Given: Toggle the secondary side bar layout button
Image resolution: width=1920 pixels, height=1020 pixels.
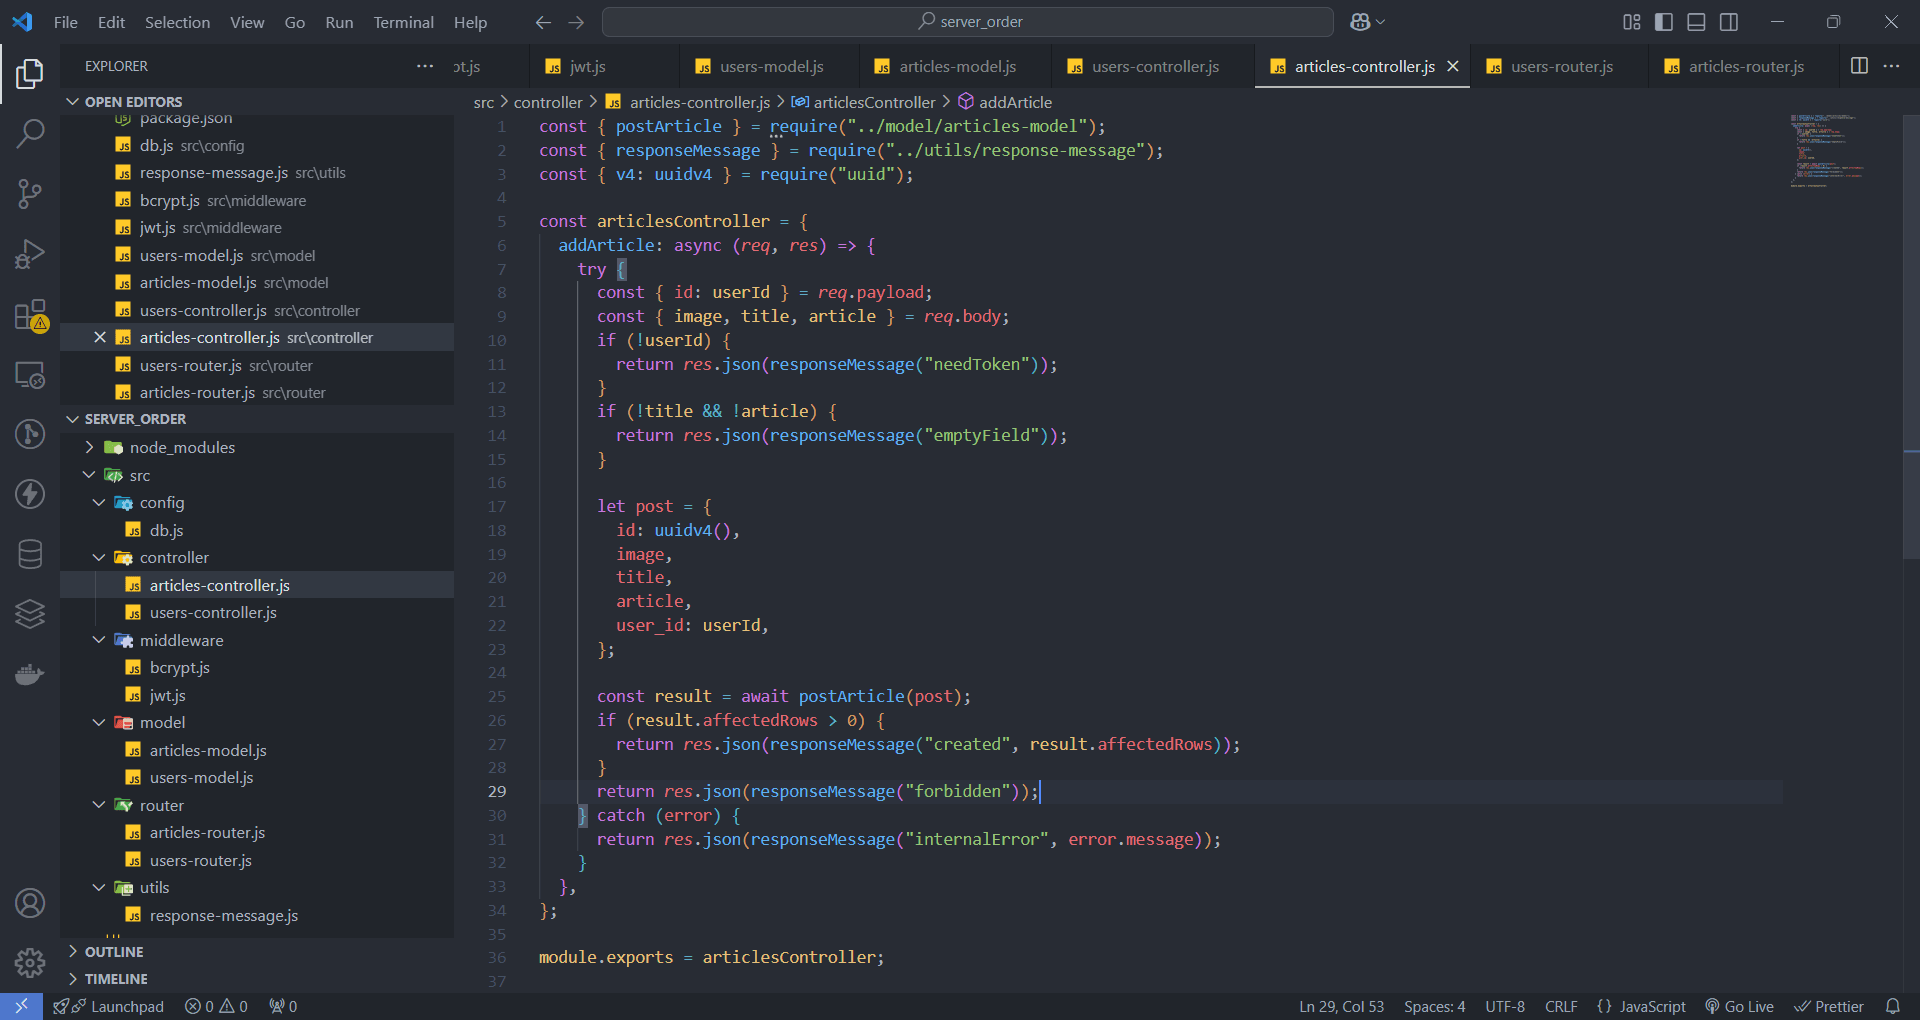Looking at the screenshot, I should (1729, 22).
